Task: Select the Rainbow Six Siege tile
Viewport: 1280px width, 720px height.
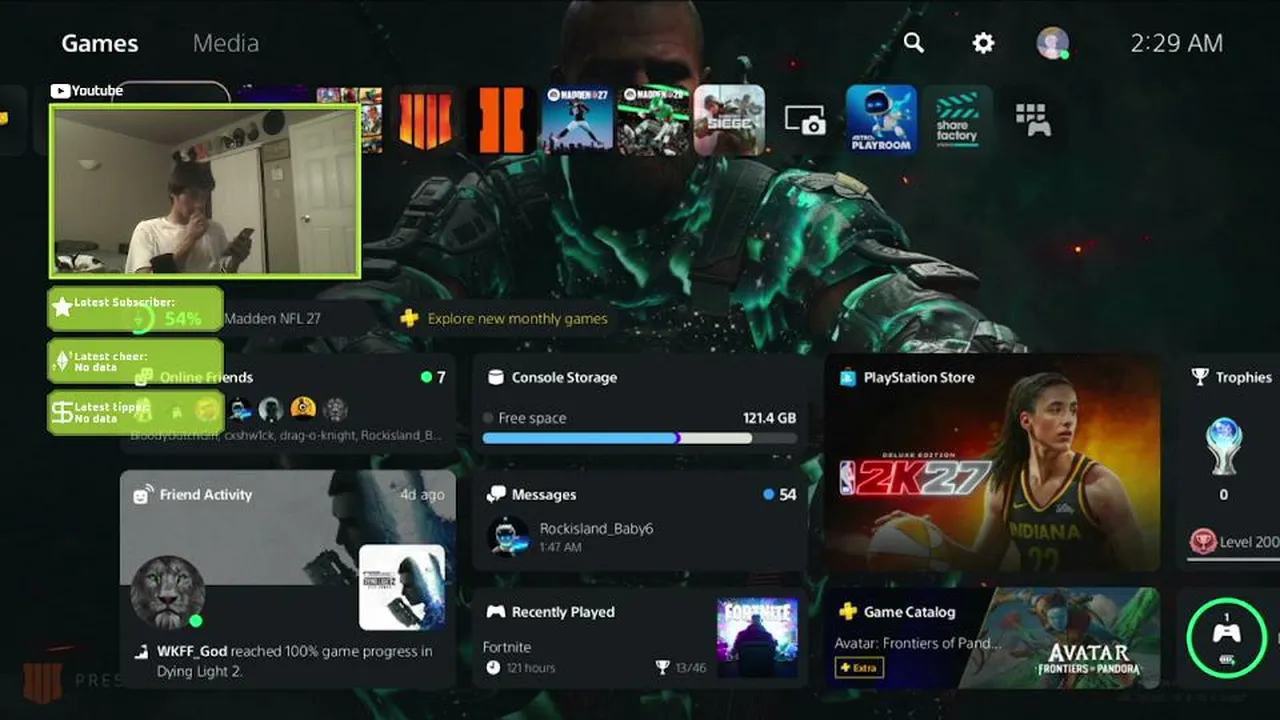Action: coord(729,121)
